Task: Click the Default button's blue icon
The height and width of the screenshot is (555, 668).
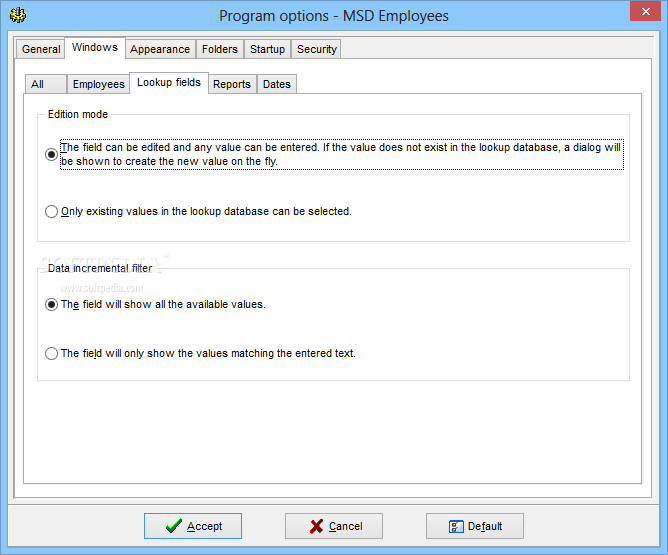Action: point(456,526)
